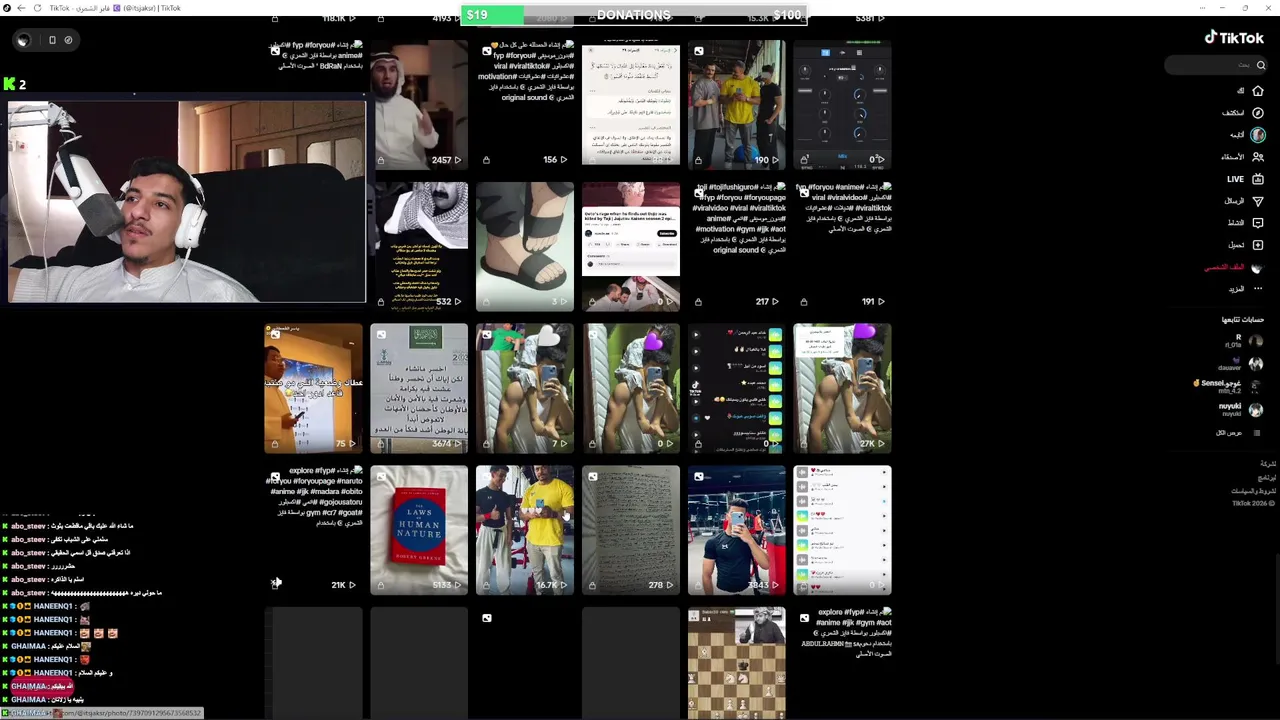1280x720 pixels.
Task: Click the $100 donation goal amount
Action: 787,15
